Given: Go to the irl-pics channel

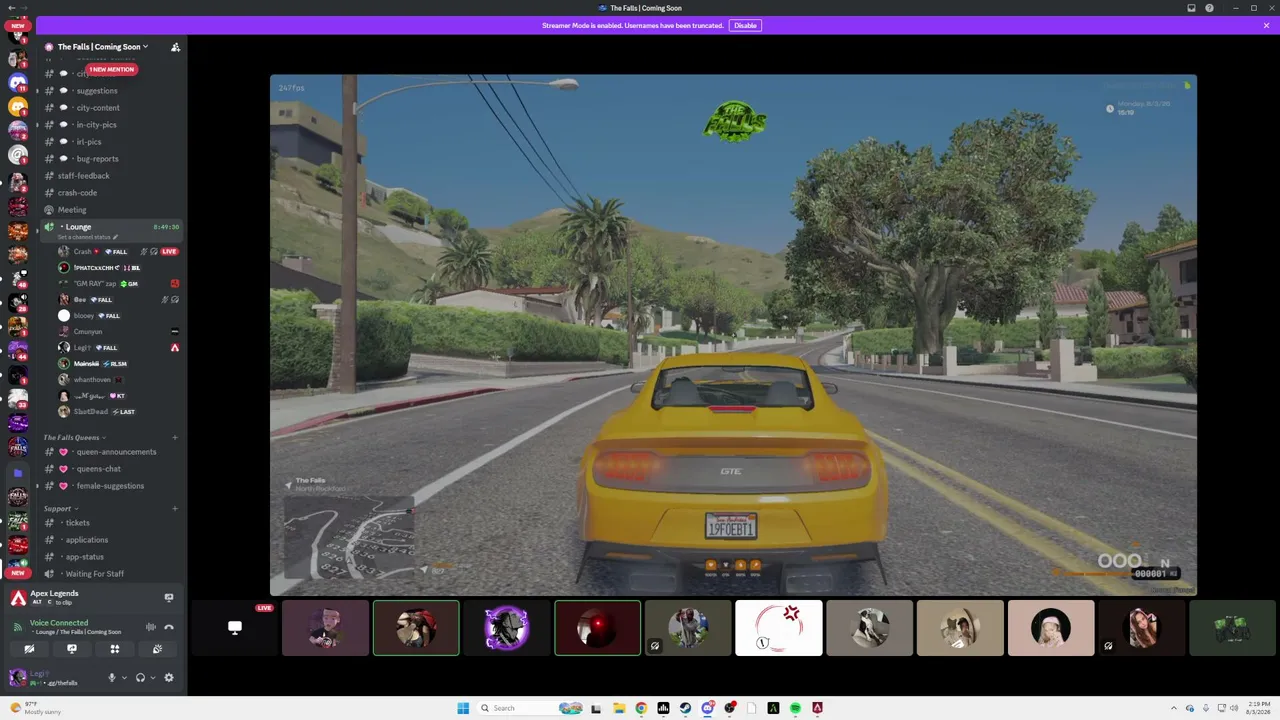Looking at the screenshot, I should 89,142.
